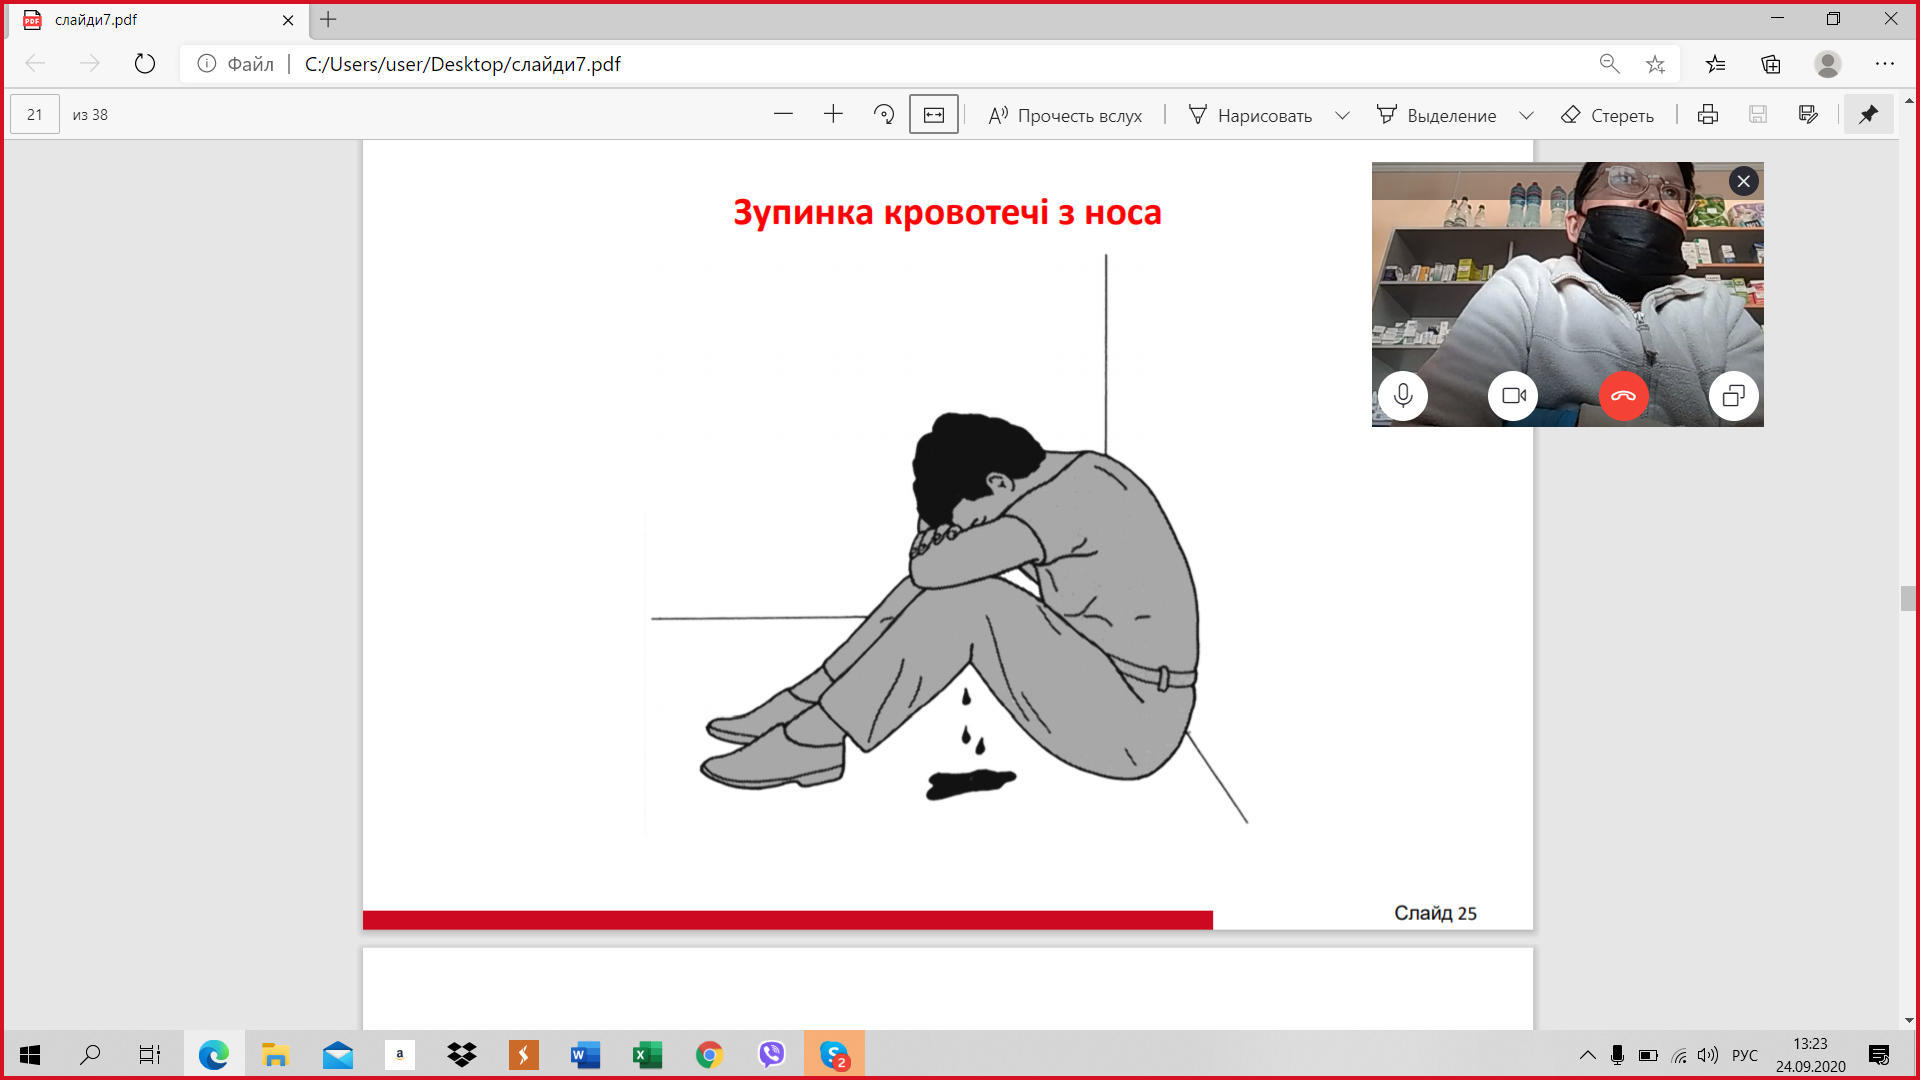Mute microphone in call window
This screenshot has height=1080, width=1920.
click(x=1403, y=396)
